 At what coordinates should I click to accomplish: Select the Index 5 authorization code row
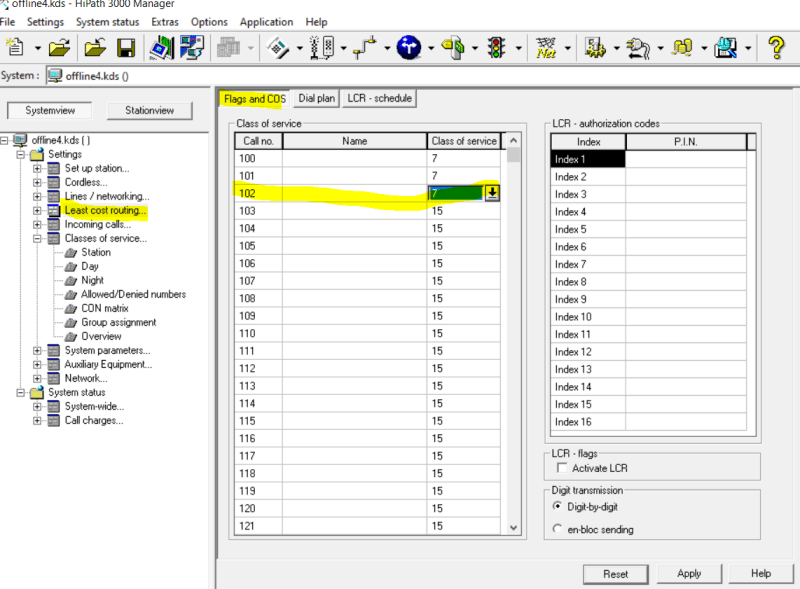click(x=648, y=229)
